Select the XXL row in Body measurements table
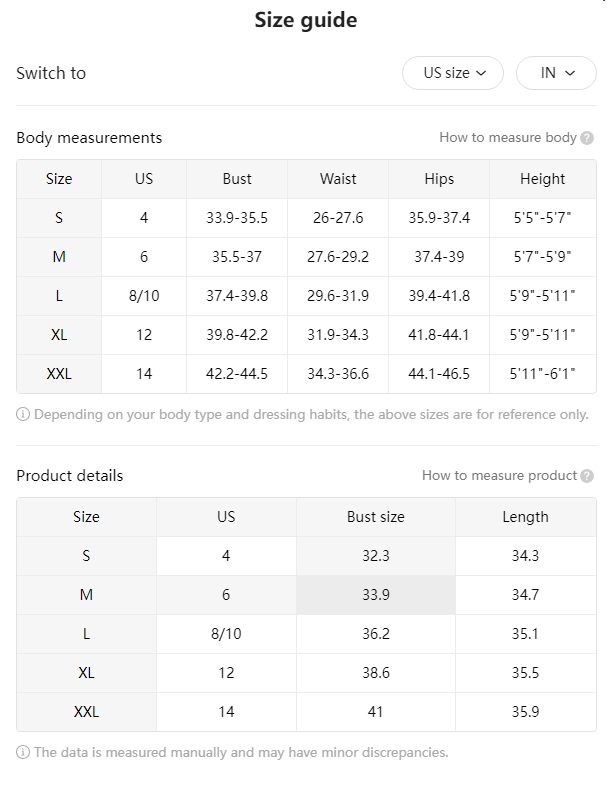 306,374
